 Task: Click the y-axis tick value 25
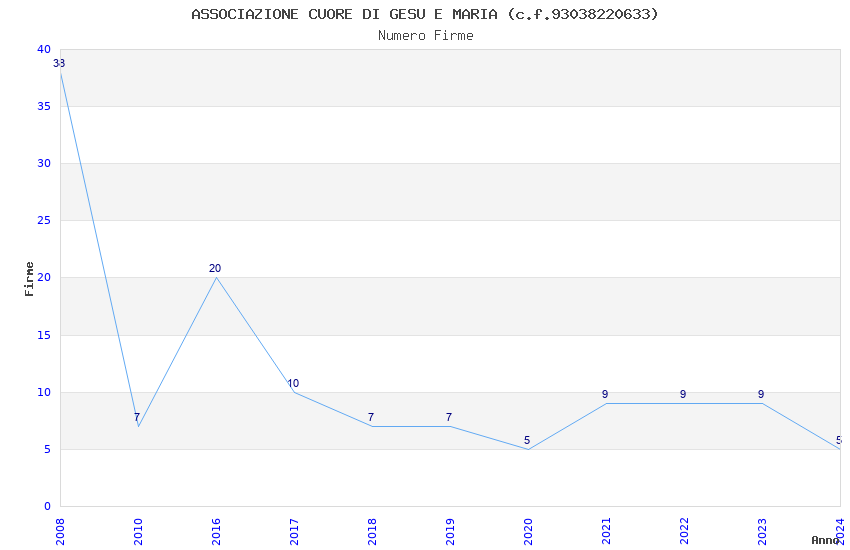44,220
